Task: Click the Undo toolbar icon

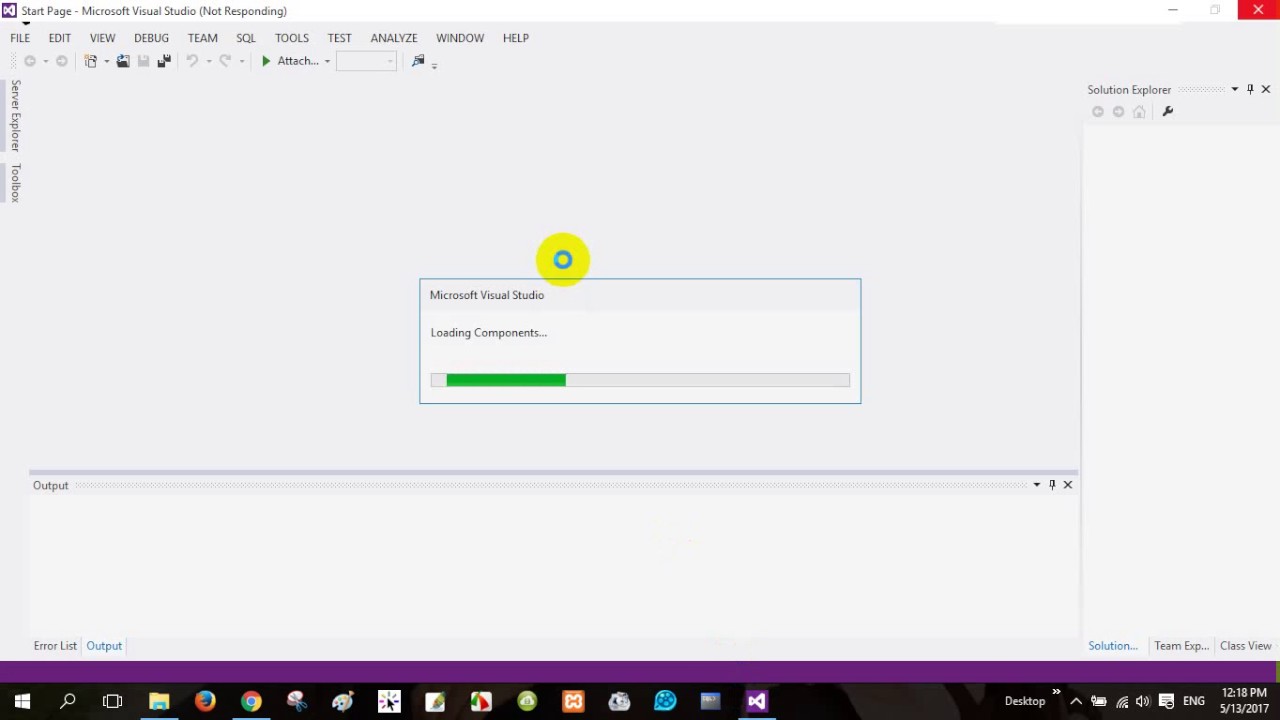Action: 192,61
